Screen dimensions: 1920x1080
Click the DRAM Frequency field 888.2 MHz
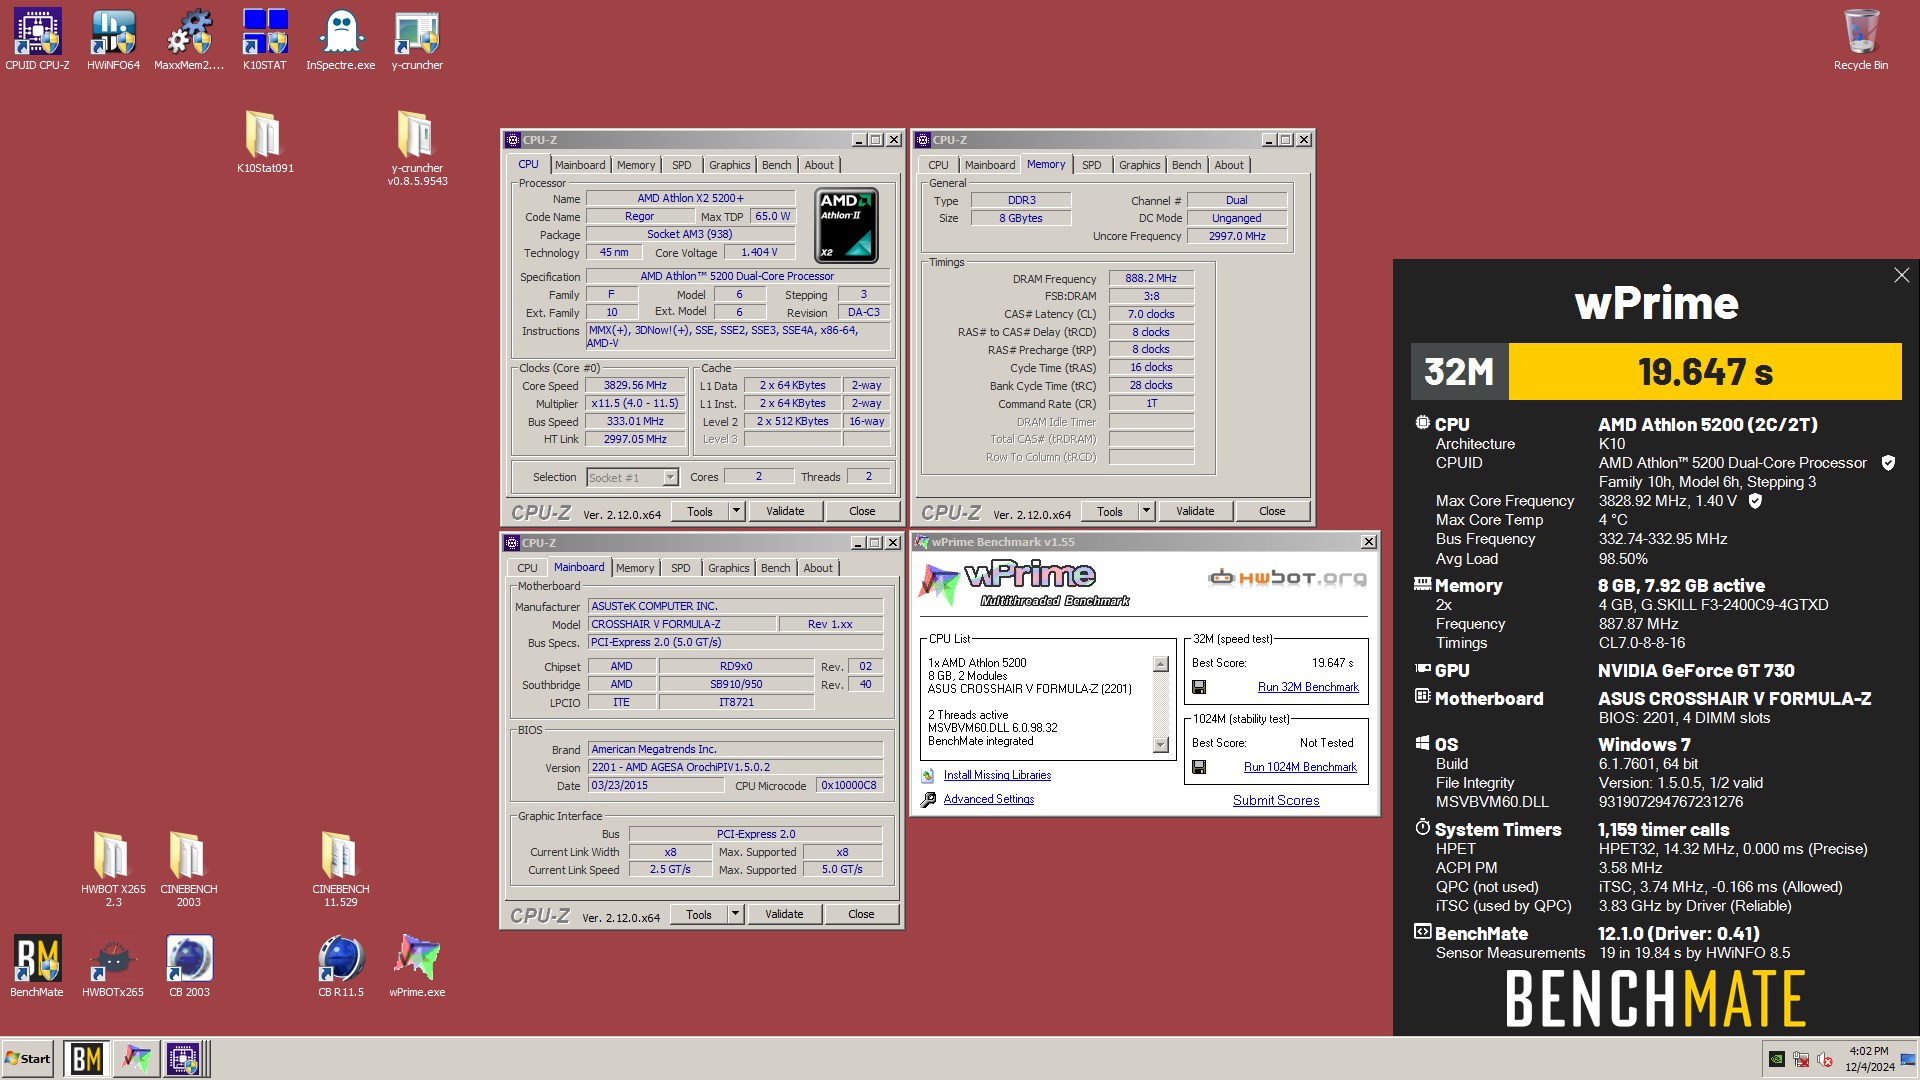pyautogui.click(x=1151, y=278)
